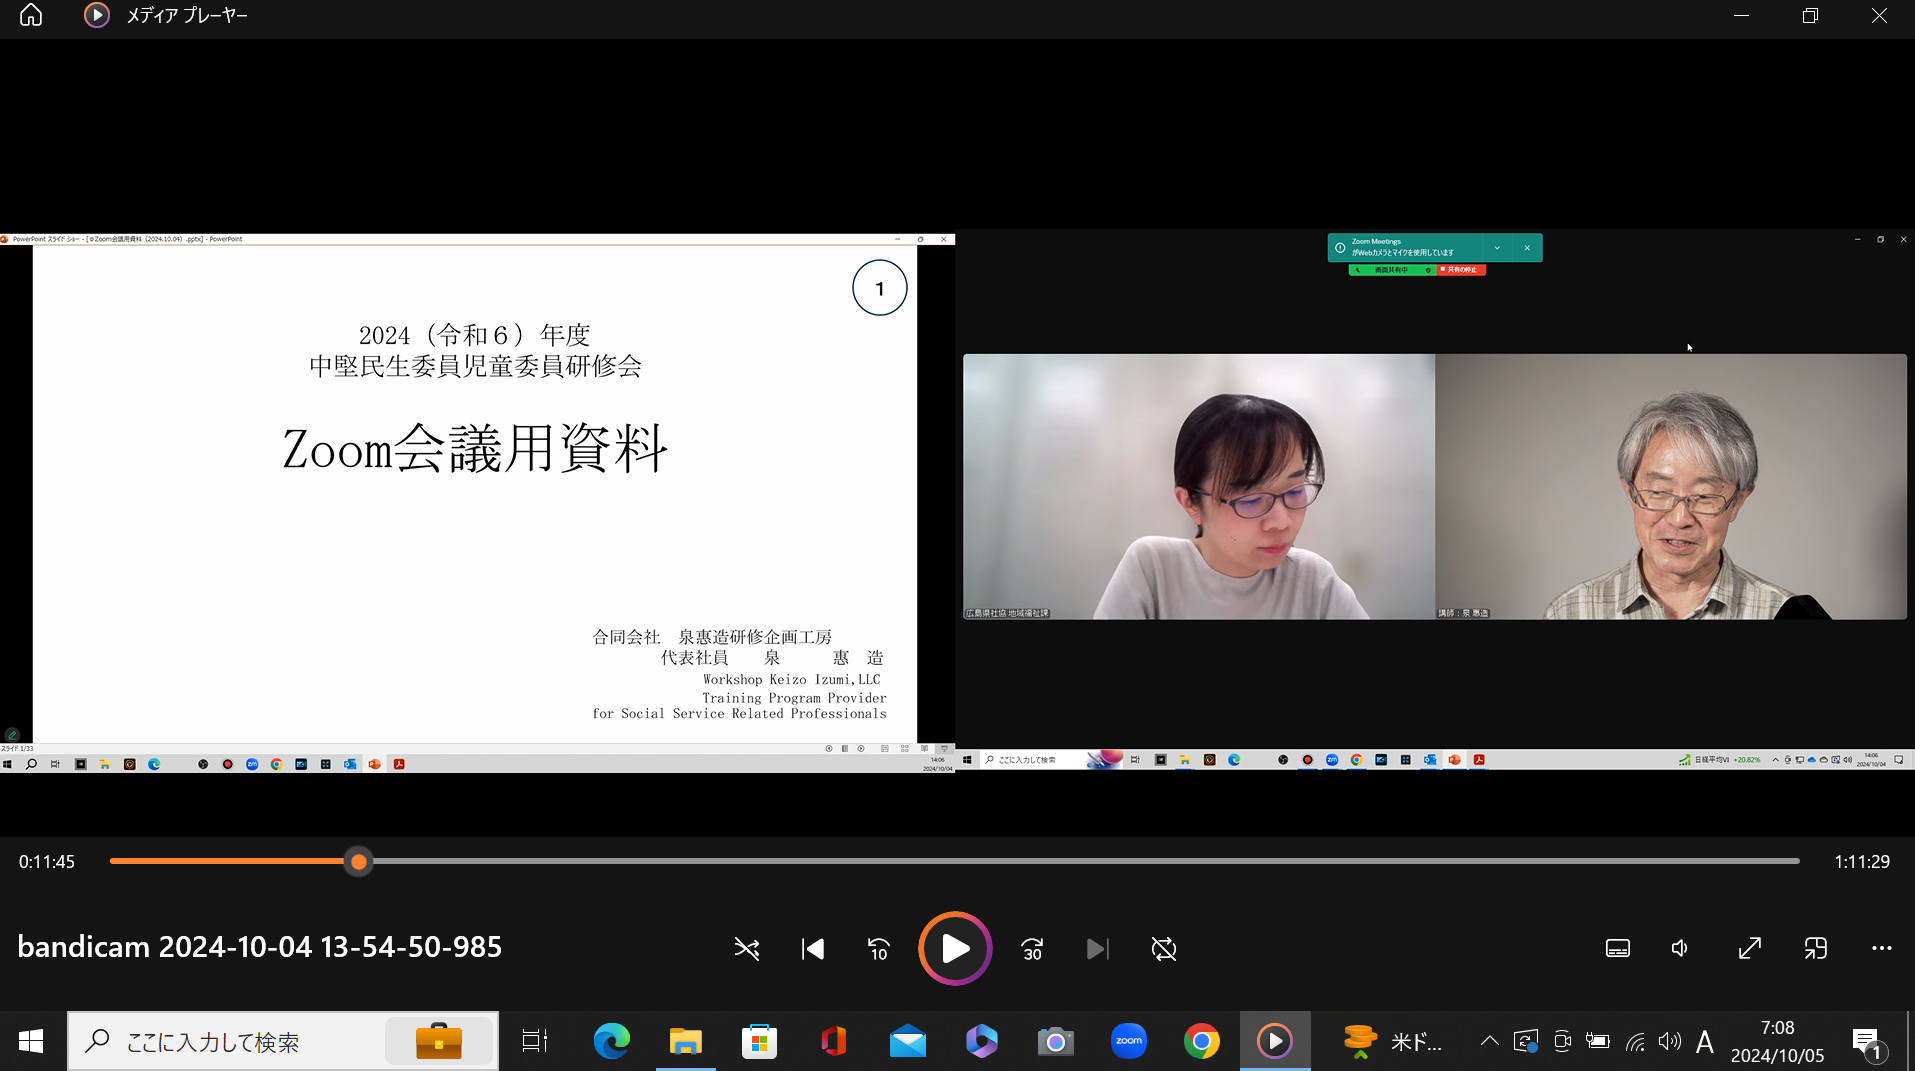Open the subtitles and captions menu

tap(1618, 948)
